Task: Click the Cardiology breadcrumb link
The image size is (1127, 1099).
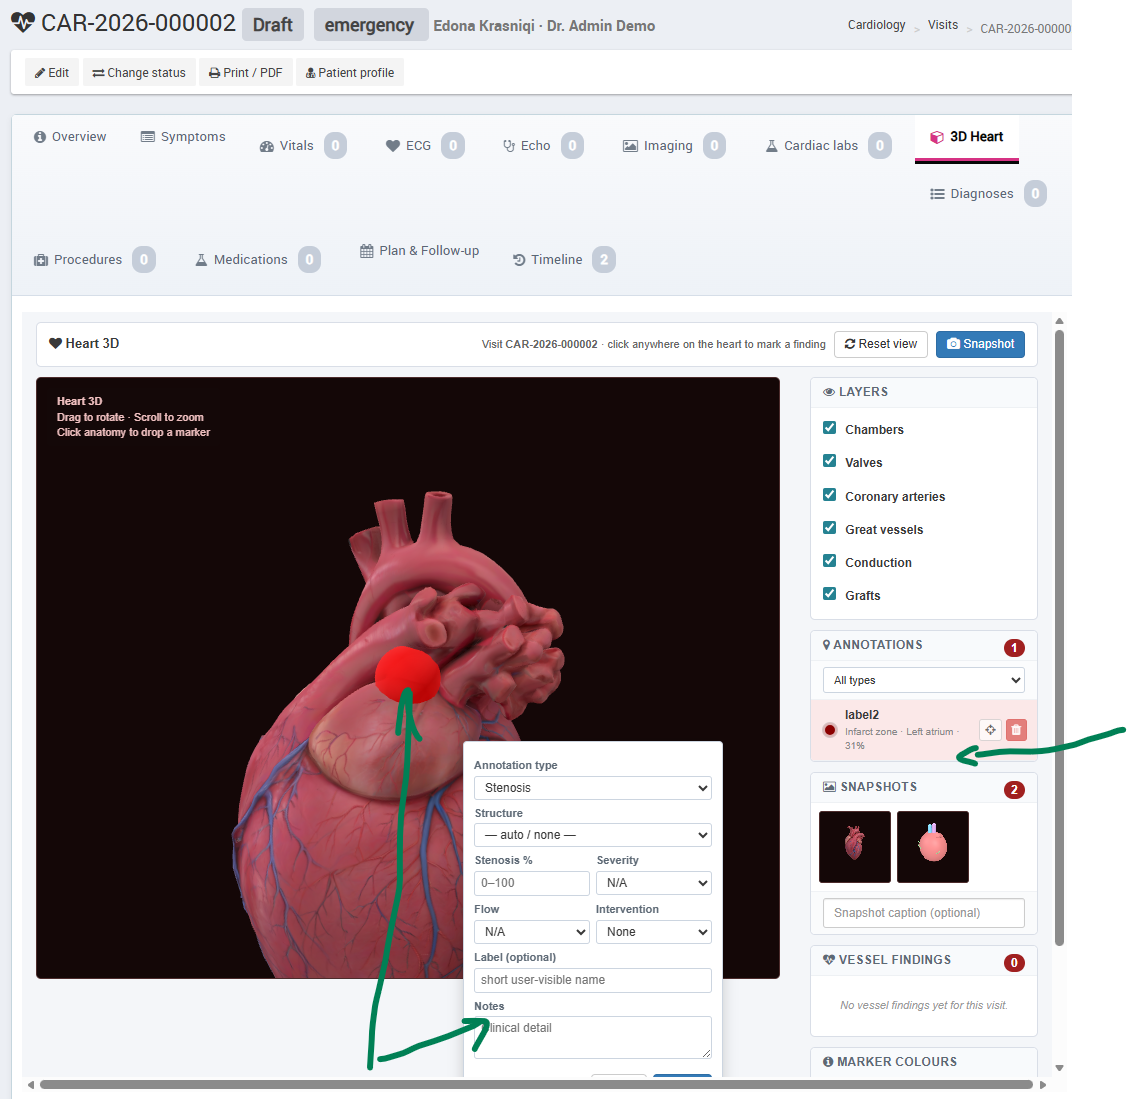Action: (876, 25)
